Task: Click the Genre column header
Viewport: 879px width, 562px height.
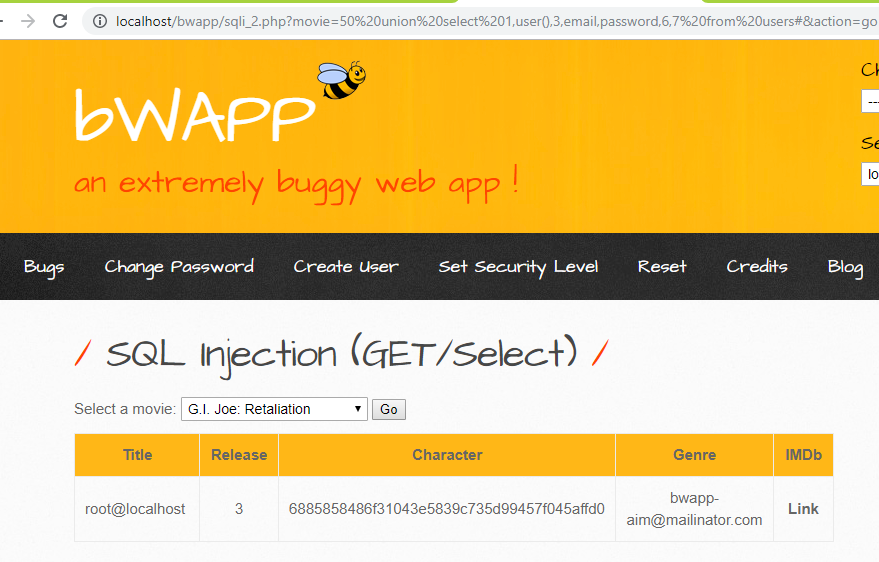Action: pos(694,455)
